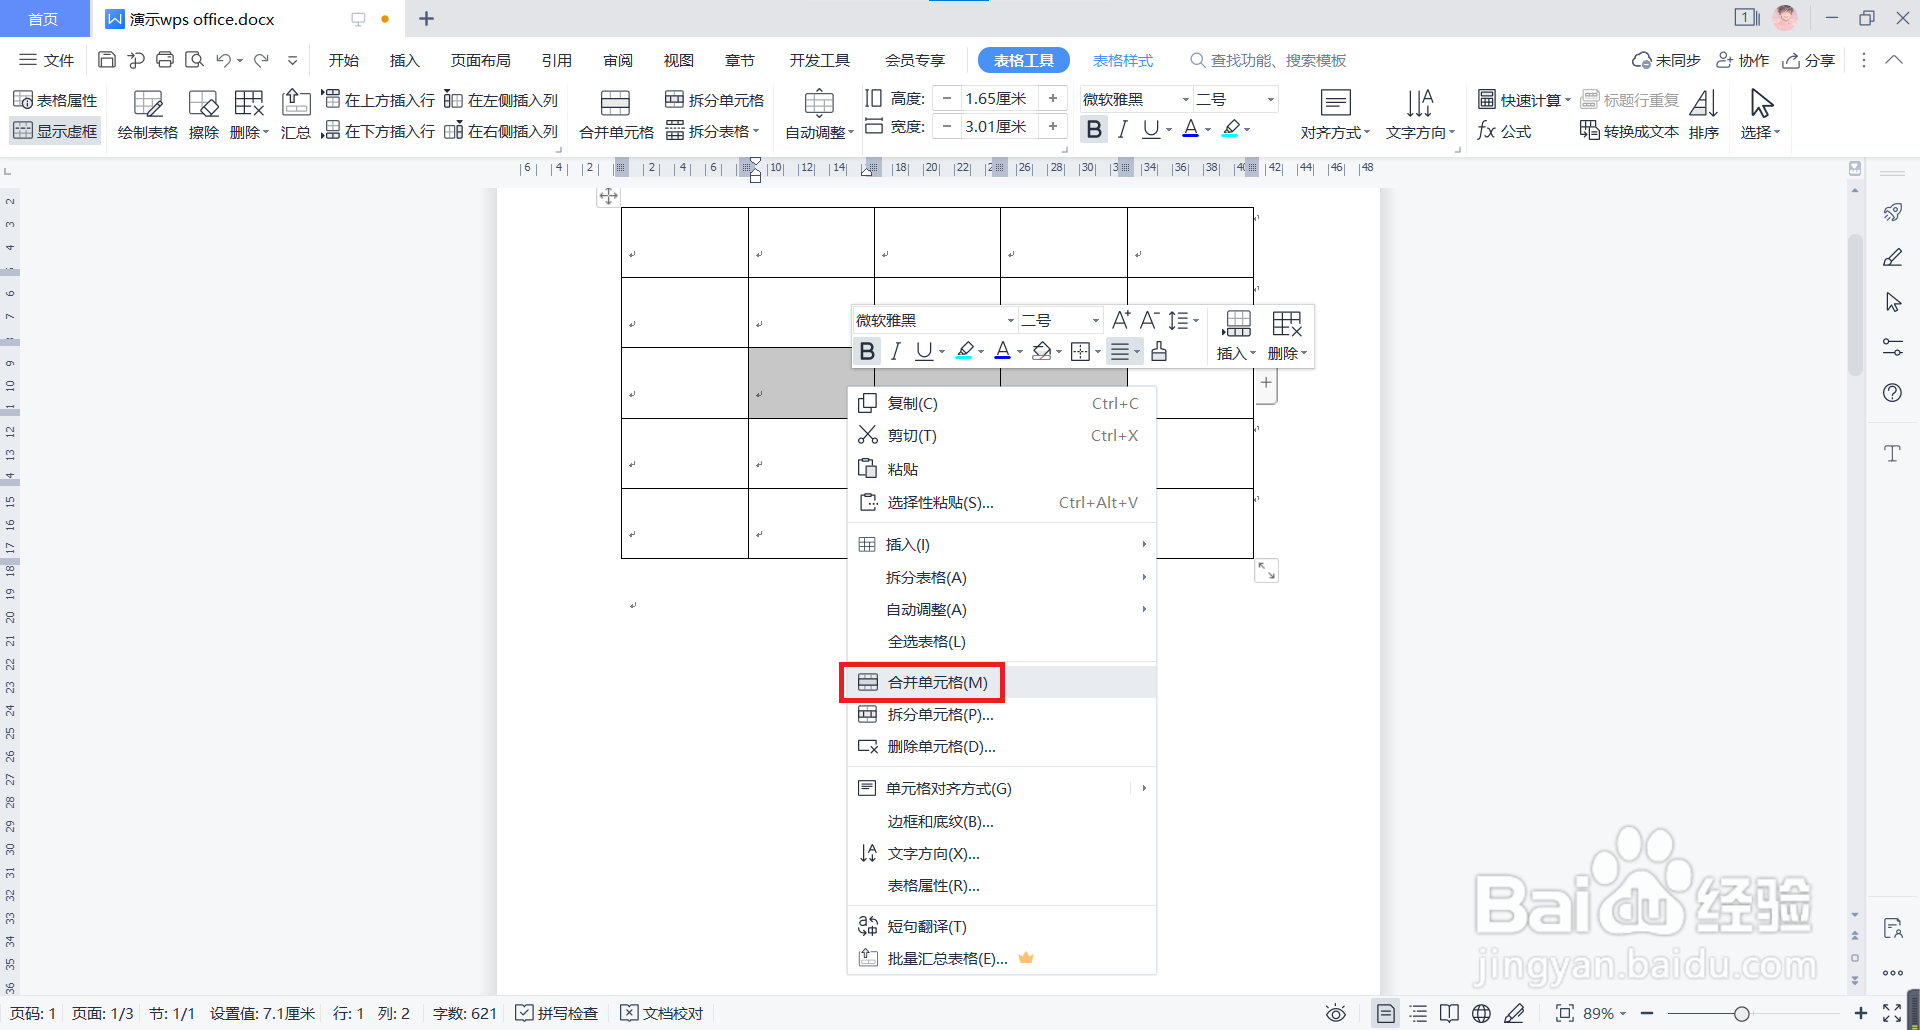This screenshot has height=1030, width=1920.
Task: Select the 绘制表格 draw table tool
Action: pos(148,113)
